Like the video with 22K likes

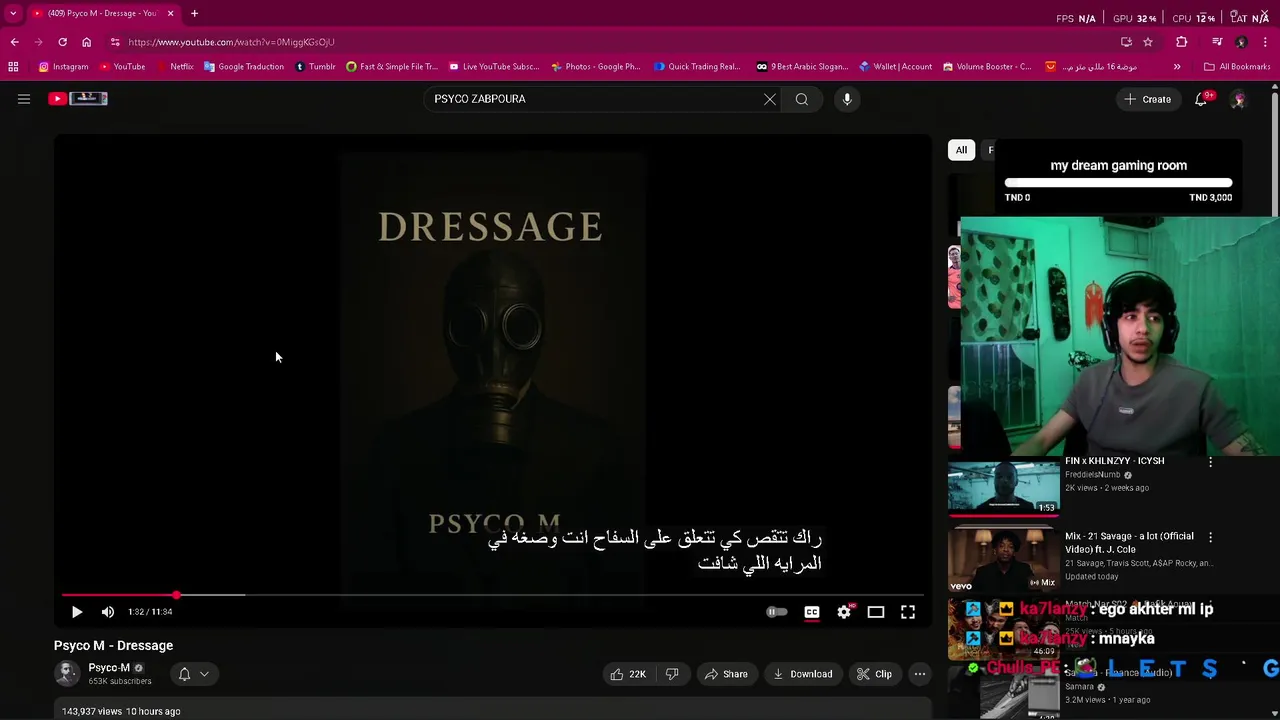[x=628, y=674]
